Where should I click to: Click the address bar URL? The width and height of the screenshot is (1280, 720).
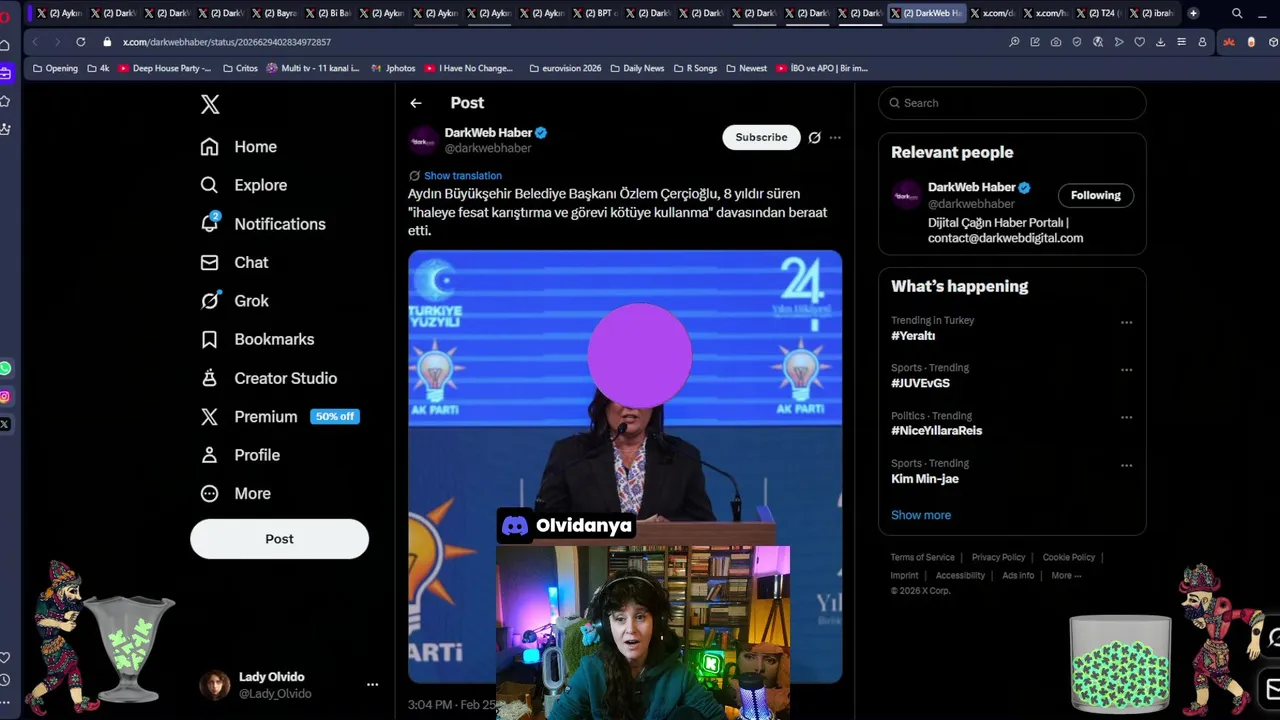pyautogui.click(x=227, y=42)
